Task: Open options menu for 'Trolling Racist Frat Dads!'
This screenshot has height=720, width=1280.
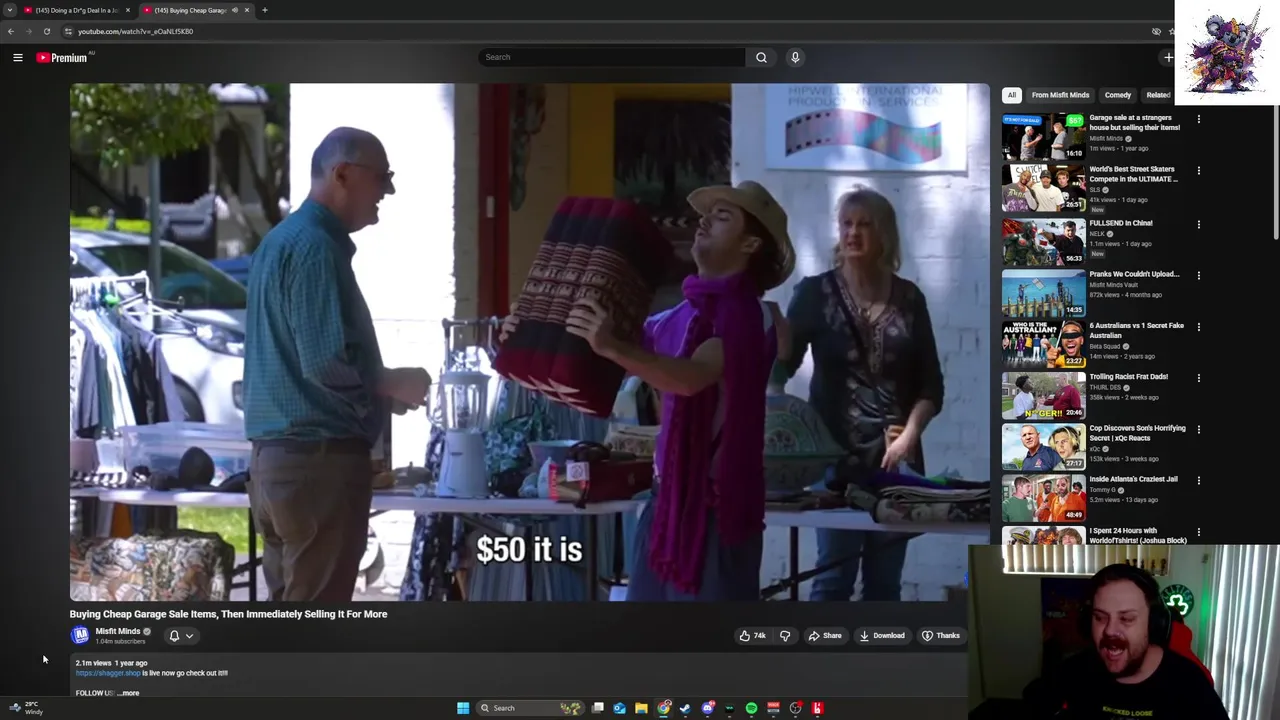Action: (1198, 379)
